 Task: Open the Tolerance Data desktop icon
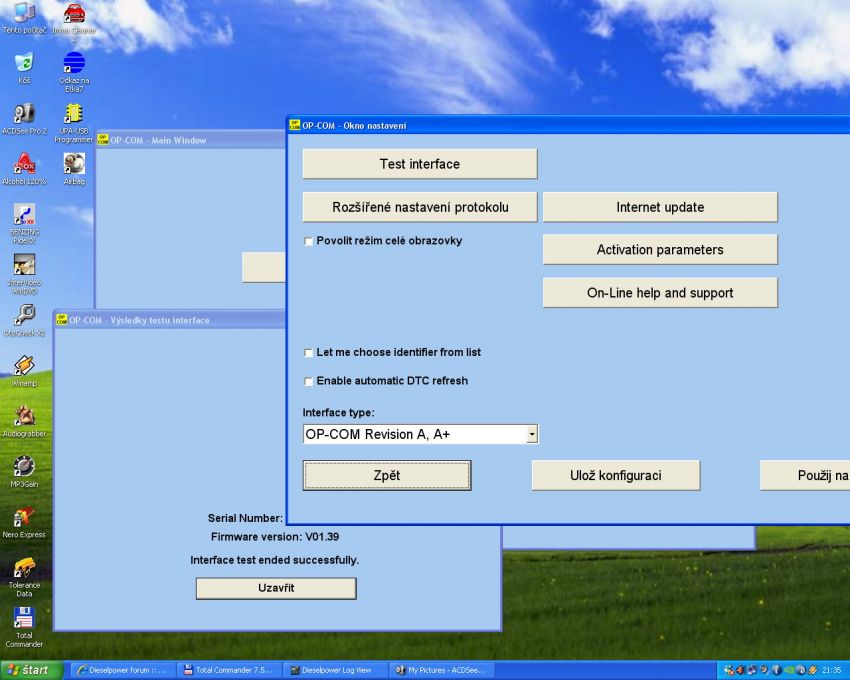pyautogui.click(x=24, y=577)
